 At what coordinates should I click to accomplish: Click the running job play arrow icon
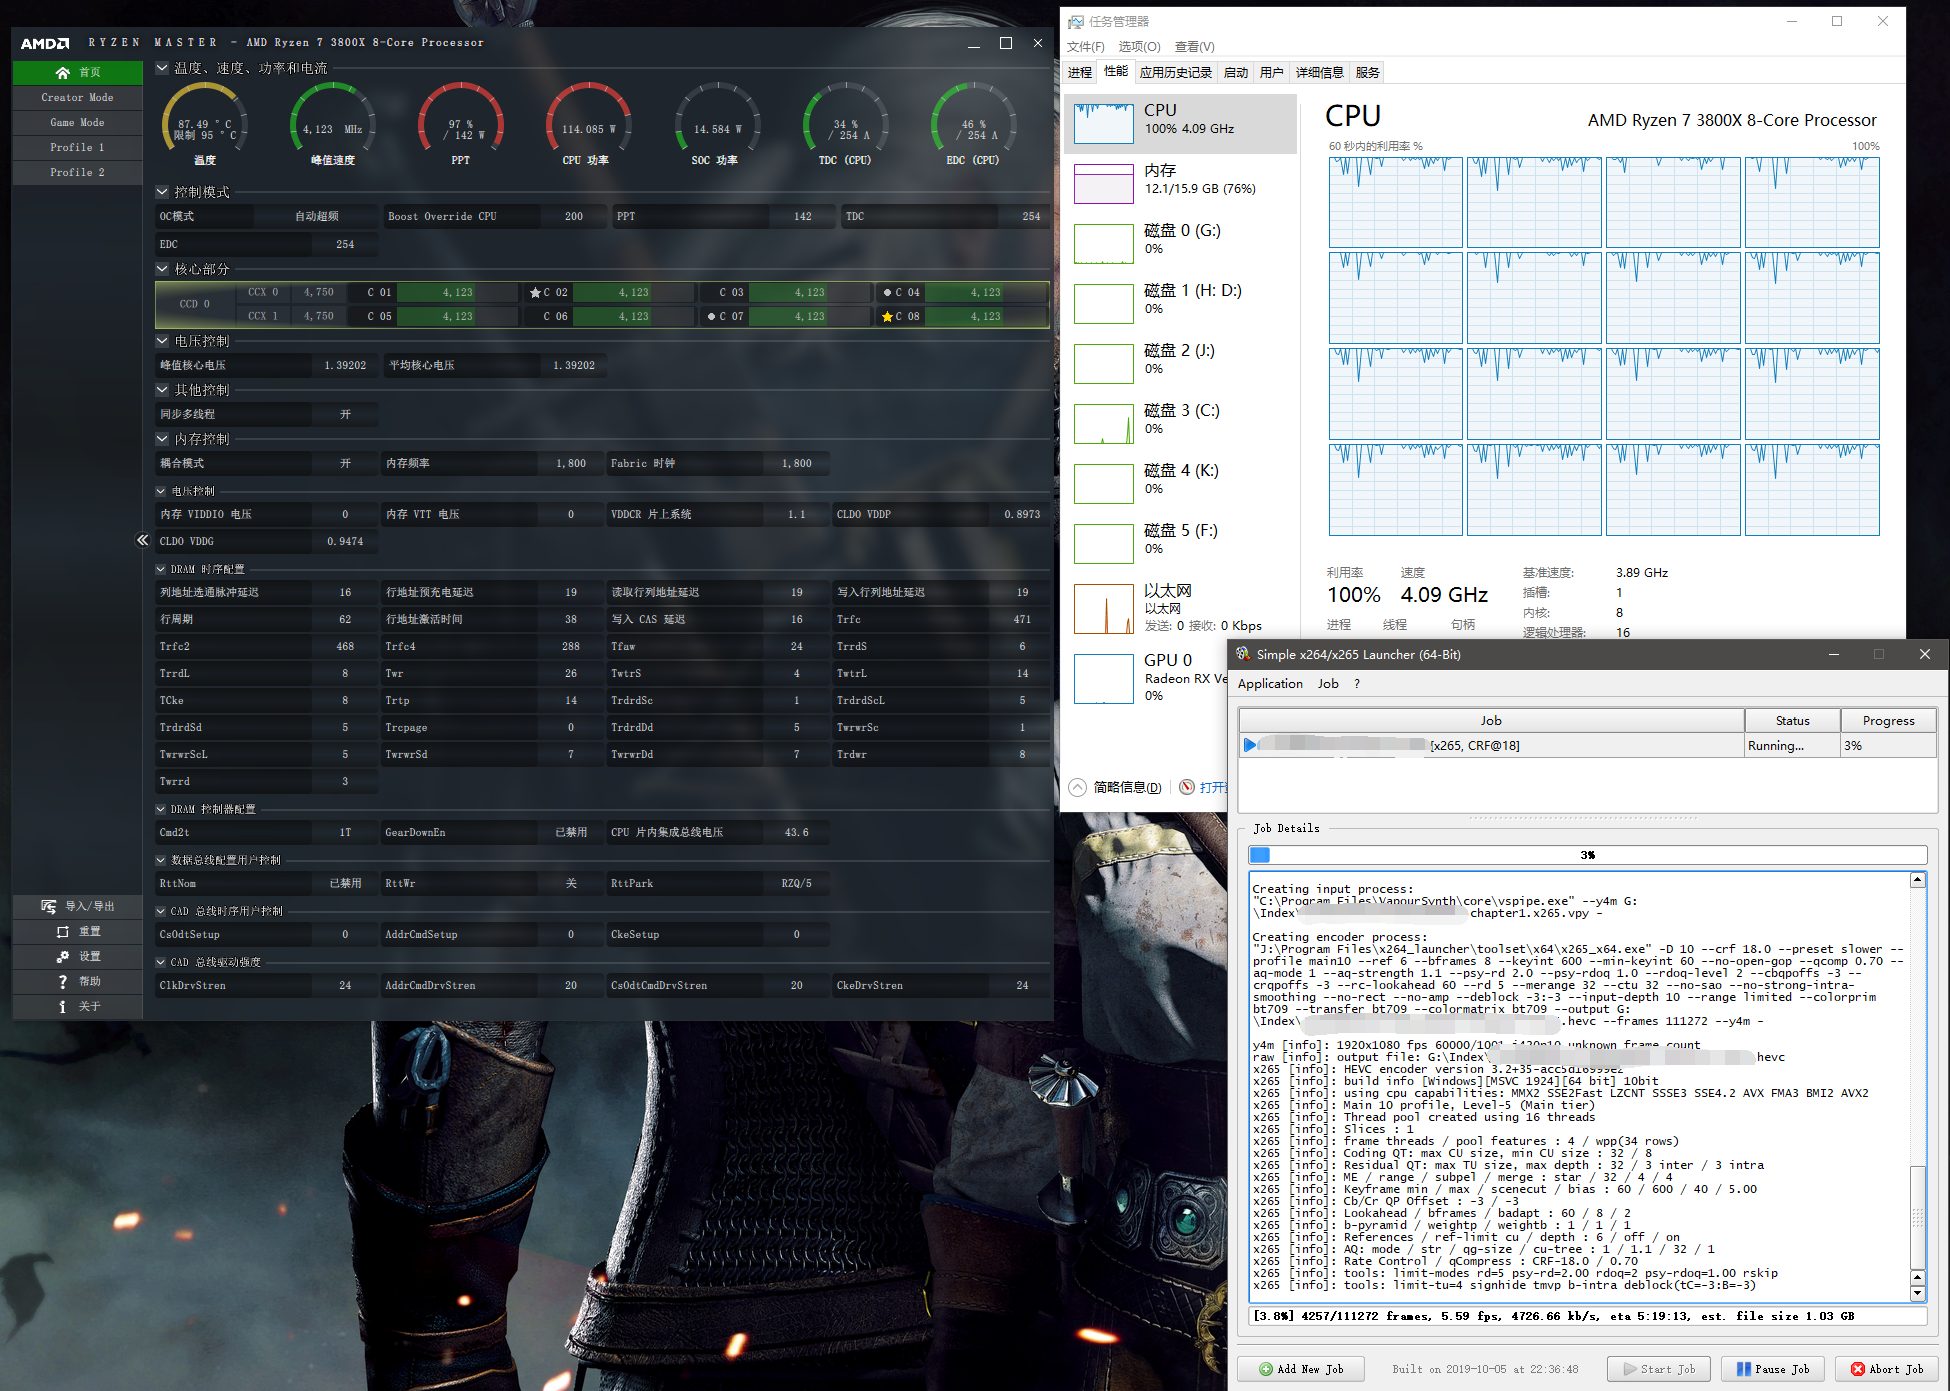click(1250, 745)
